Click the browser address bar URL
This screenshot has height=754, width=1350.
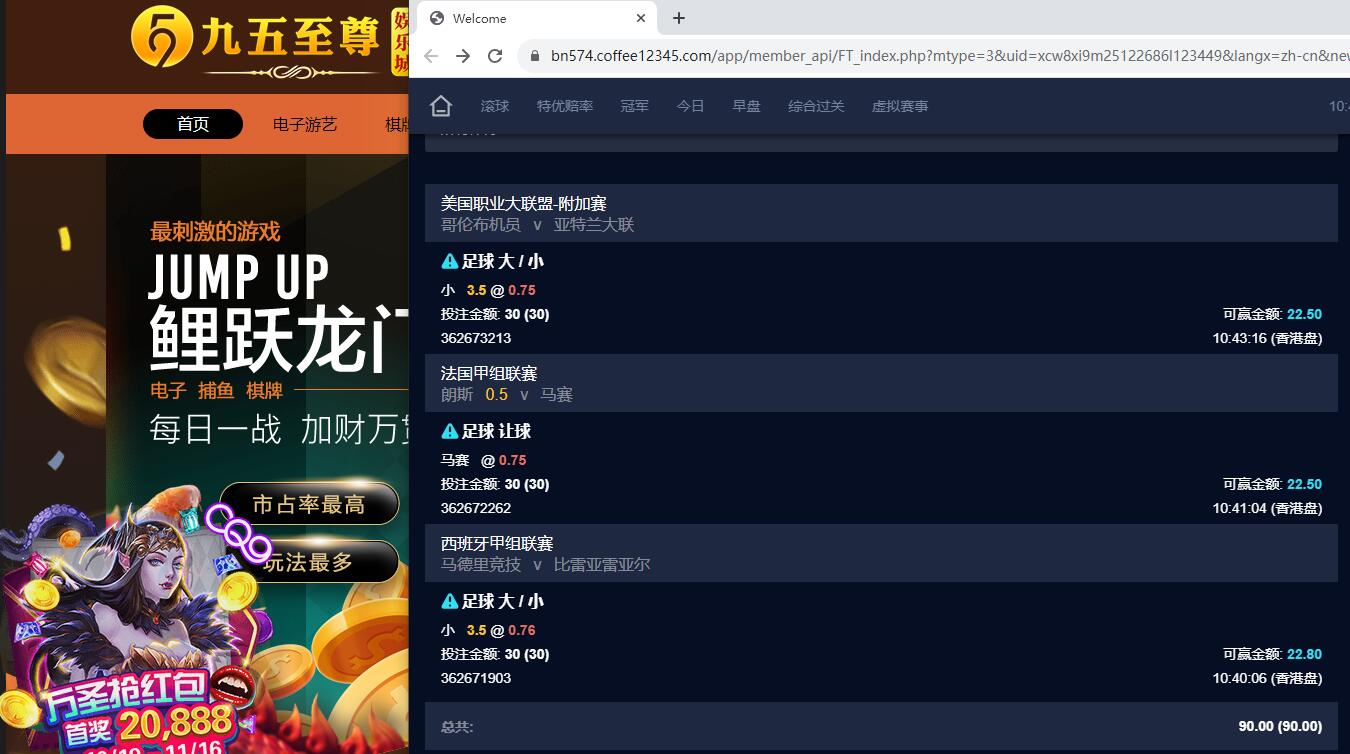click(948, 56)
